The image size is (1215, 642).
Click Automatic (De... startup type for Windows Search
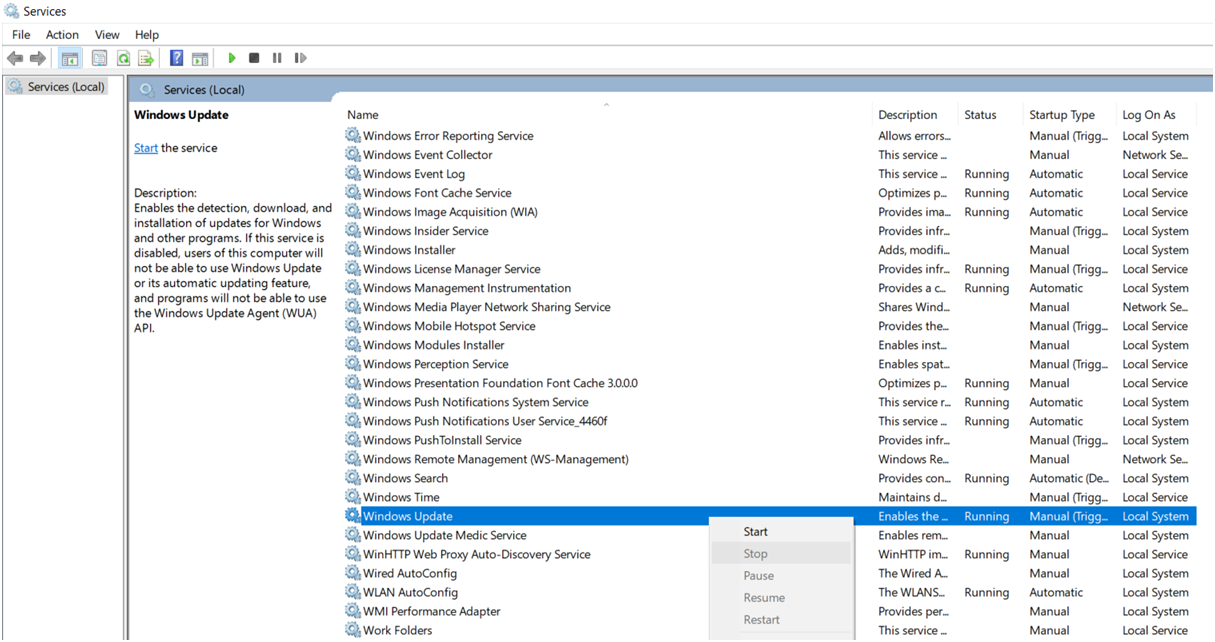[1069, 478]
